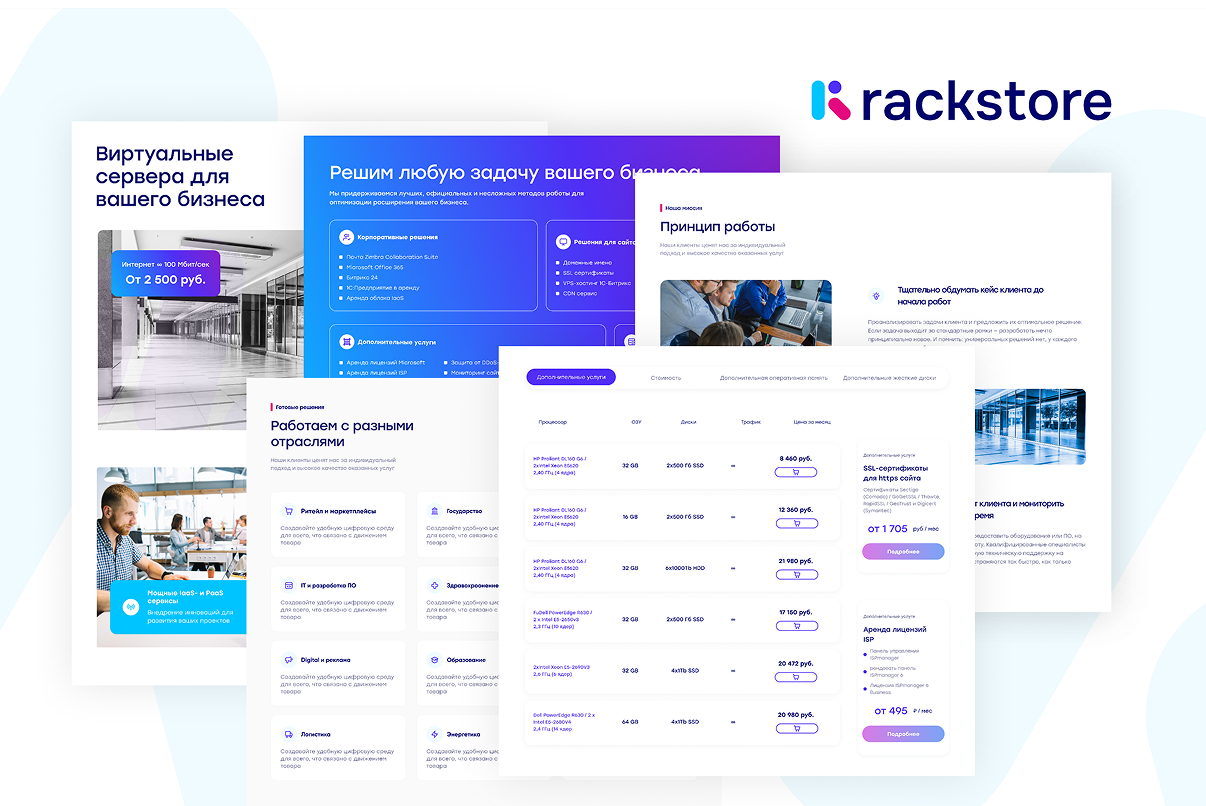Click Виртуальные сервера для вашего бизнеса heading

point(180,176)
